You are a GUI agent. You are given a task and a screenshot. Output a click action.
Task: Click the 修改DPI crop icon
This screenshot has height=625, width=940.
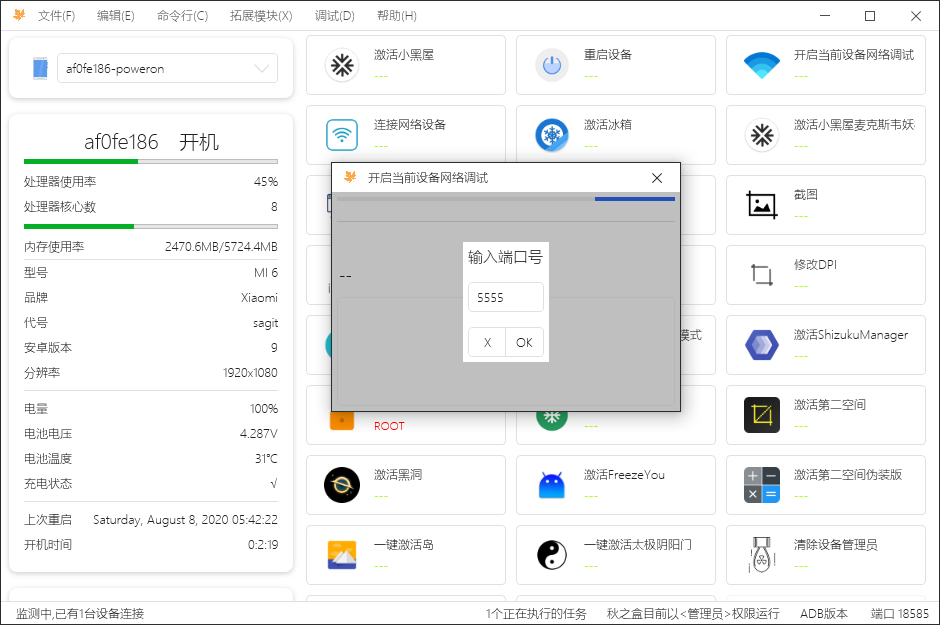click(762, 275)
